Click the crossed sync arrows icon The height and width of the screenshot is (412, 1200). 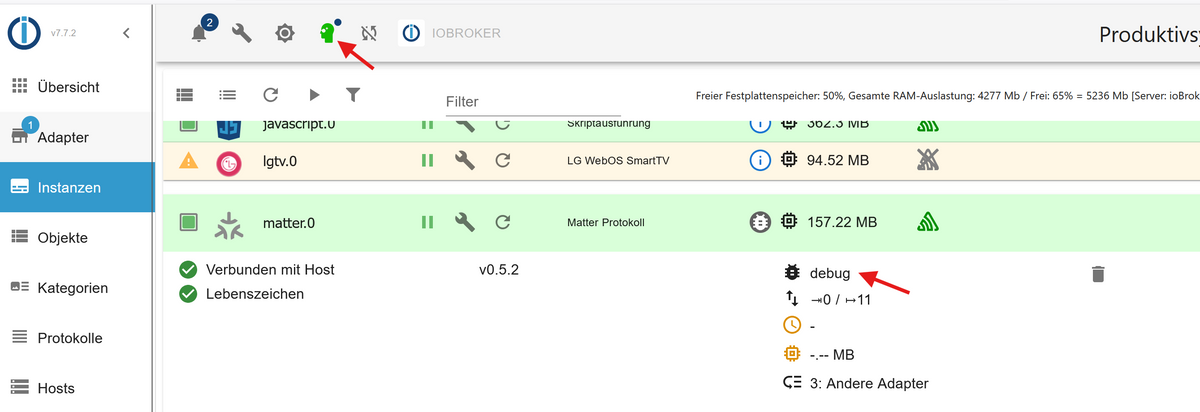click(369, 33)
